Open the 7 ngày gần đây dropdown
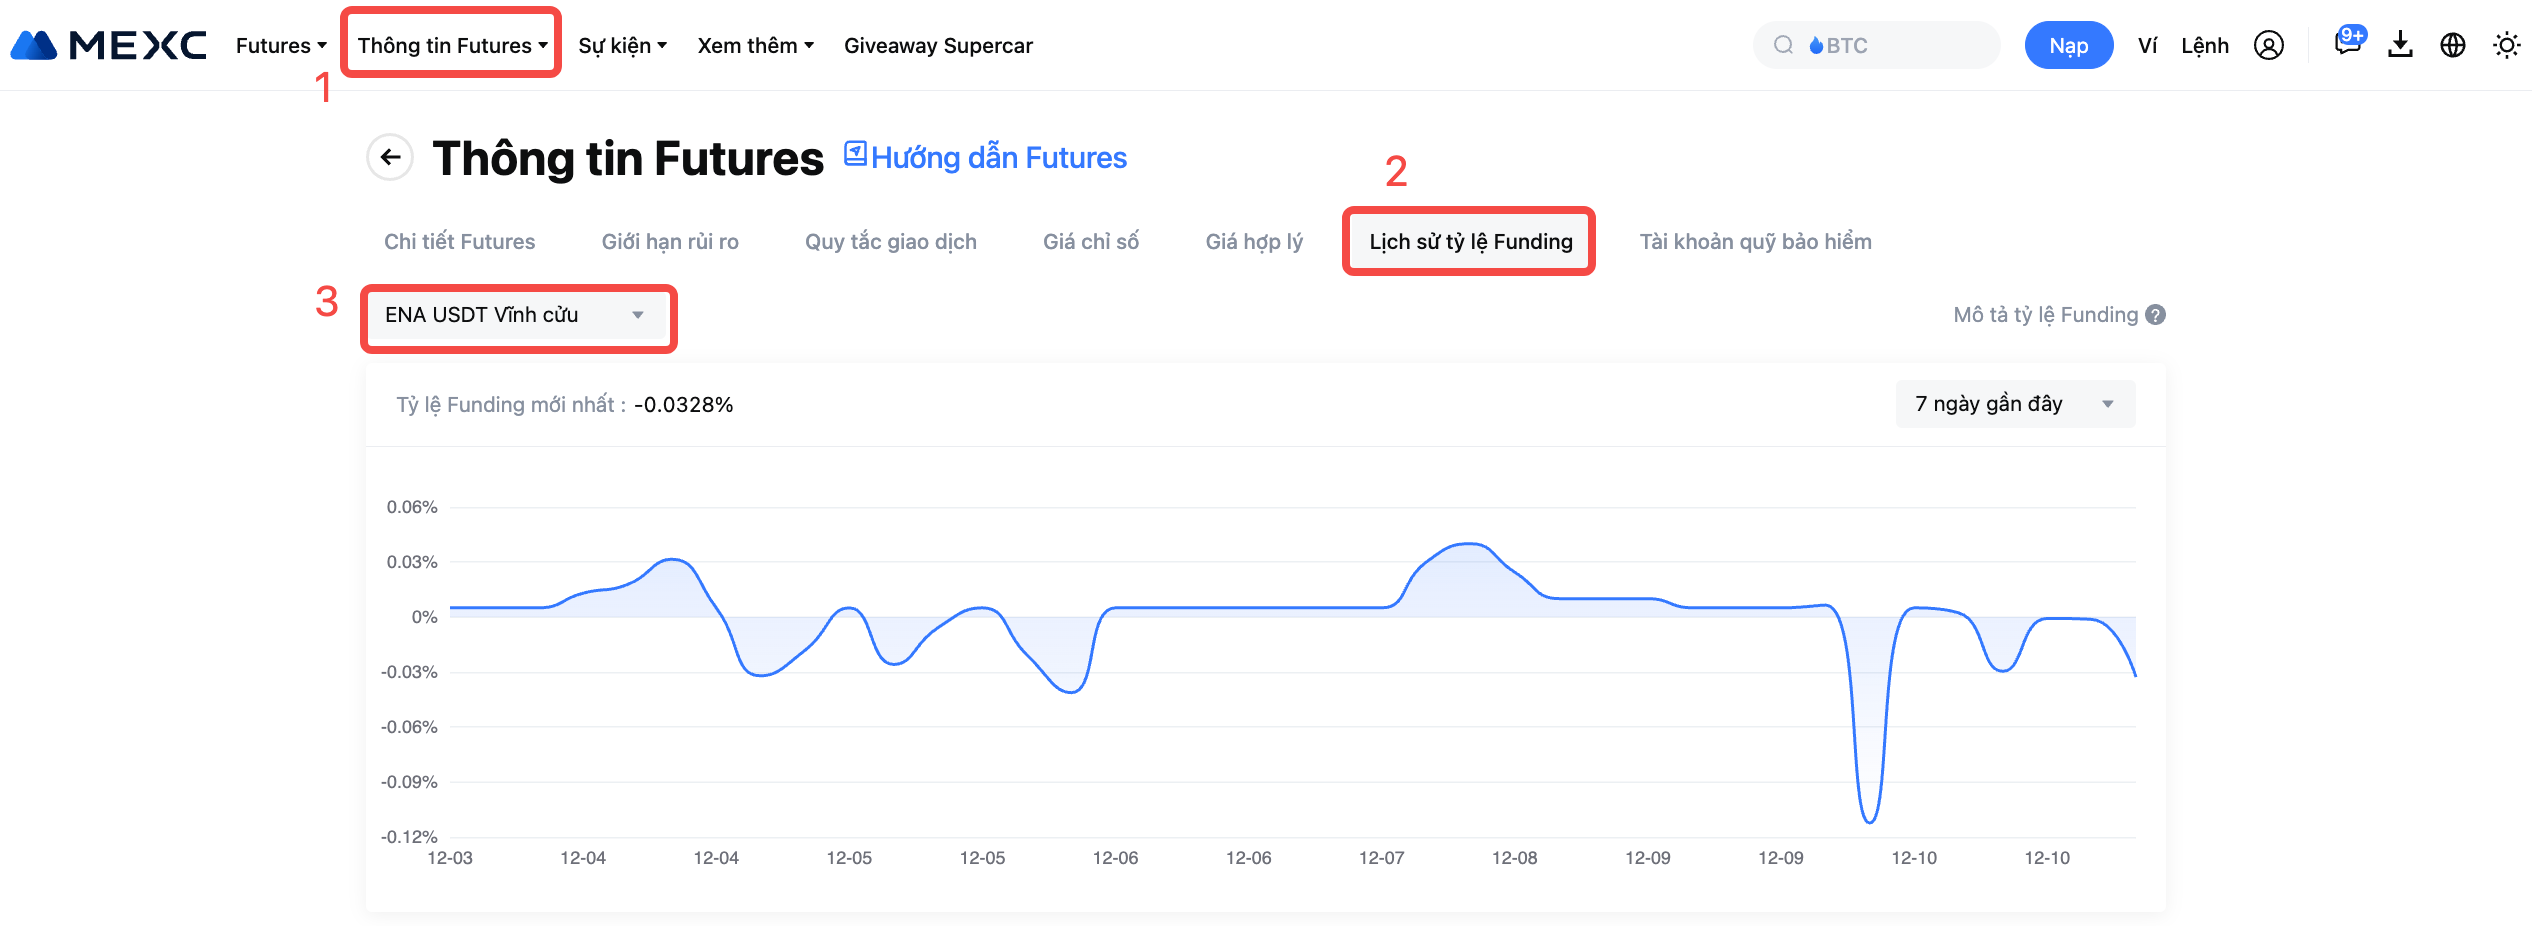 coord(2014,404)
